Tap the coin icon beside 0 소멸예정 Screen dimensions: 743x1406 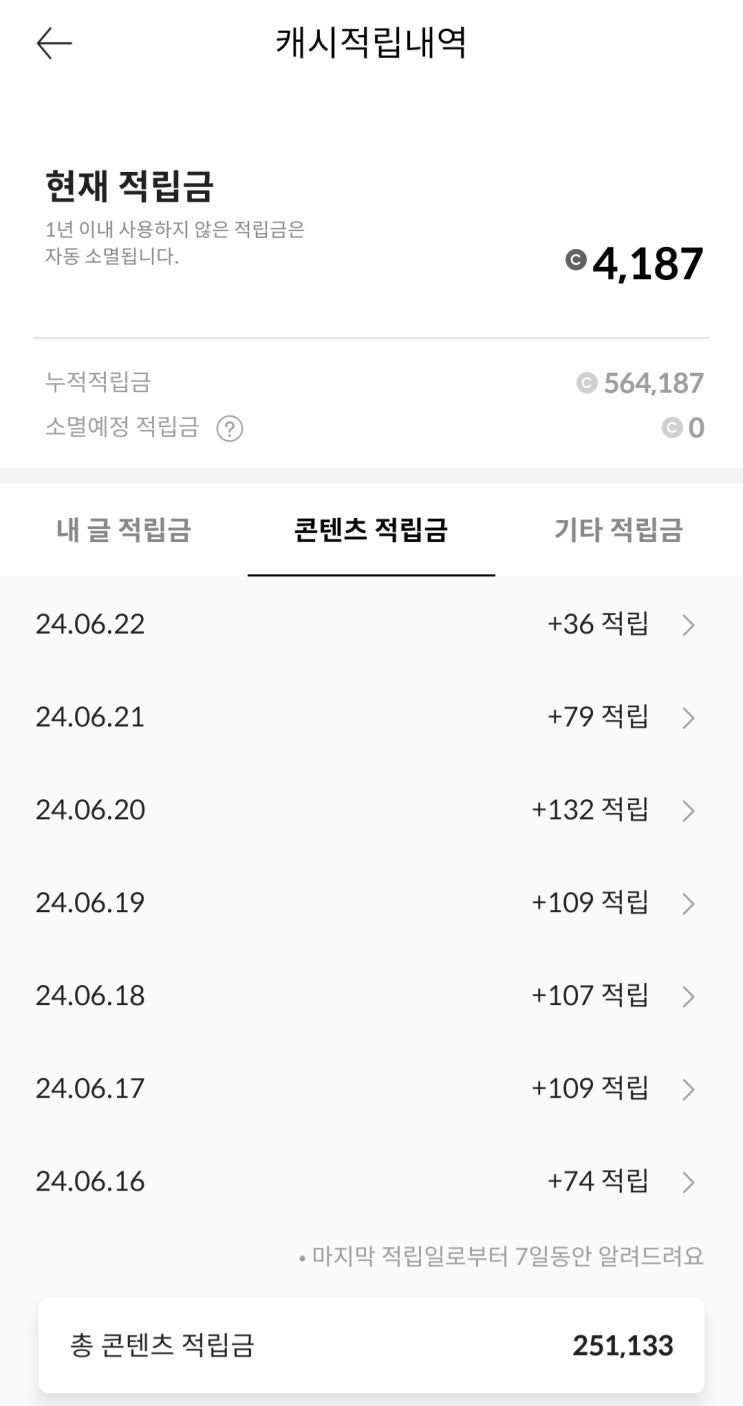click(672, 429)
